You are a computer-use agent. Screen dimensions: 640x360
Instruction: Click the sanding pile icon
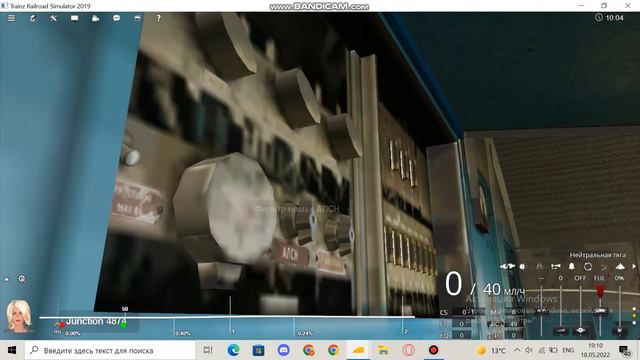pyautogui.click(x=620, y=267)
